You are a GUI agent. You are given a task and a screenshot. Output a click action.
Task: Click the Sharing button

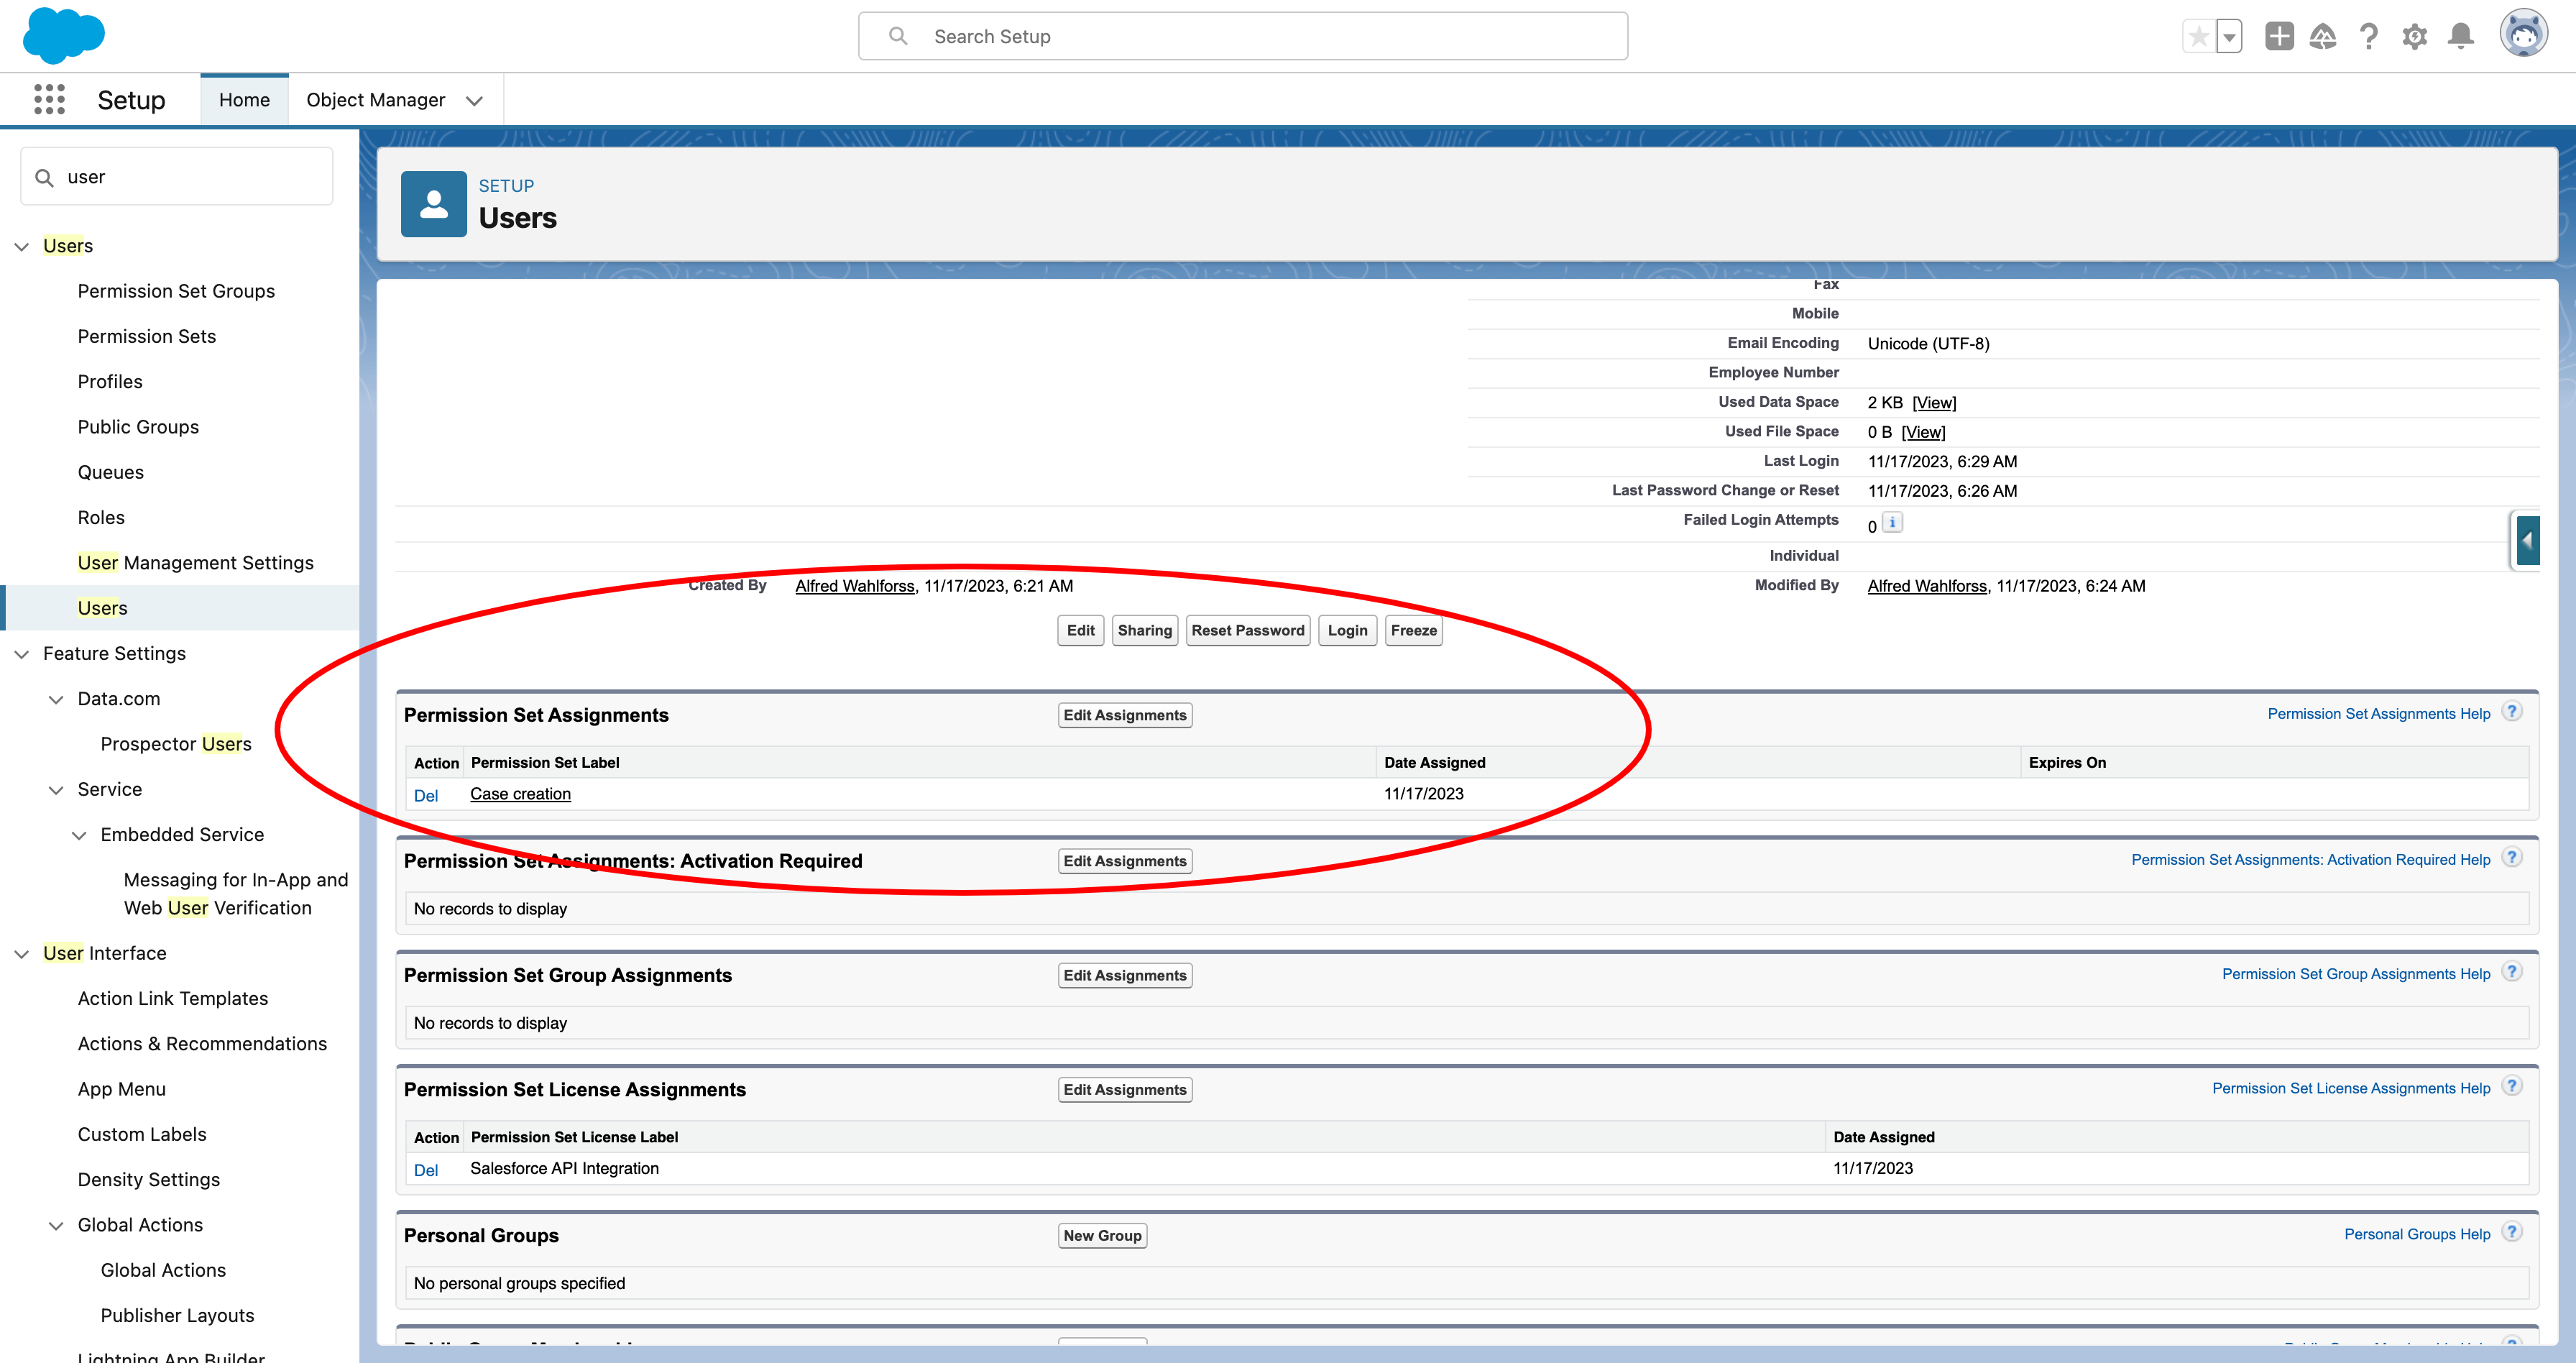1145,631
